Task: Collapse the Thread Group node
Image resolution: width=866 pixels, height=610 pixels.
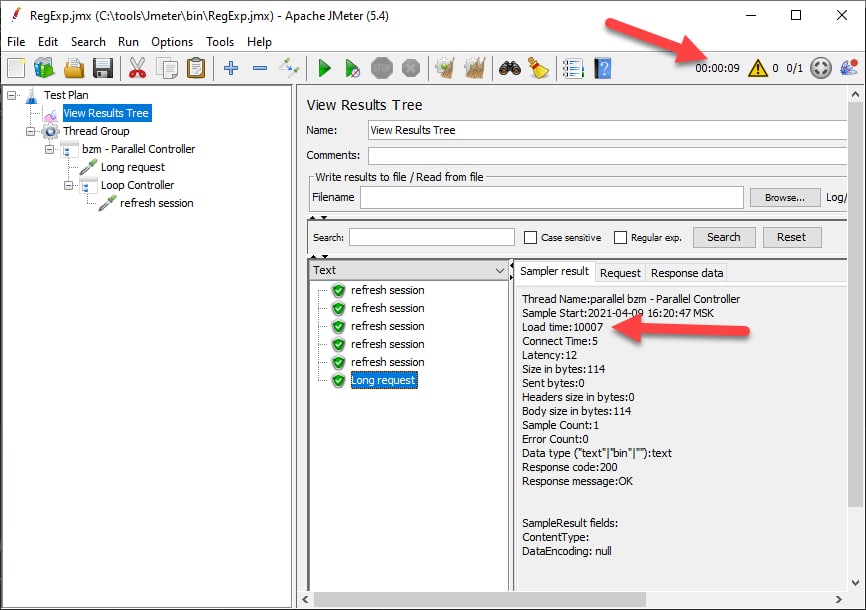Action: coord(30,131)
